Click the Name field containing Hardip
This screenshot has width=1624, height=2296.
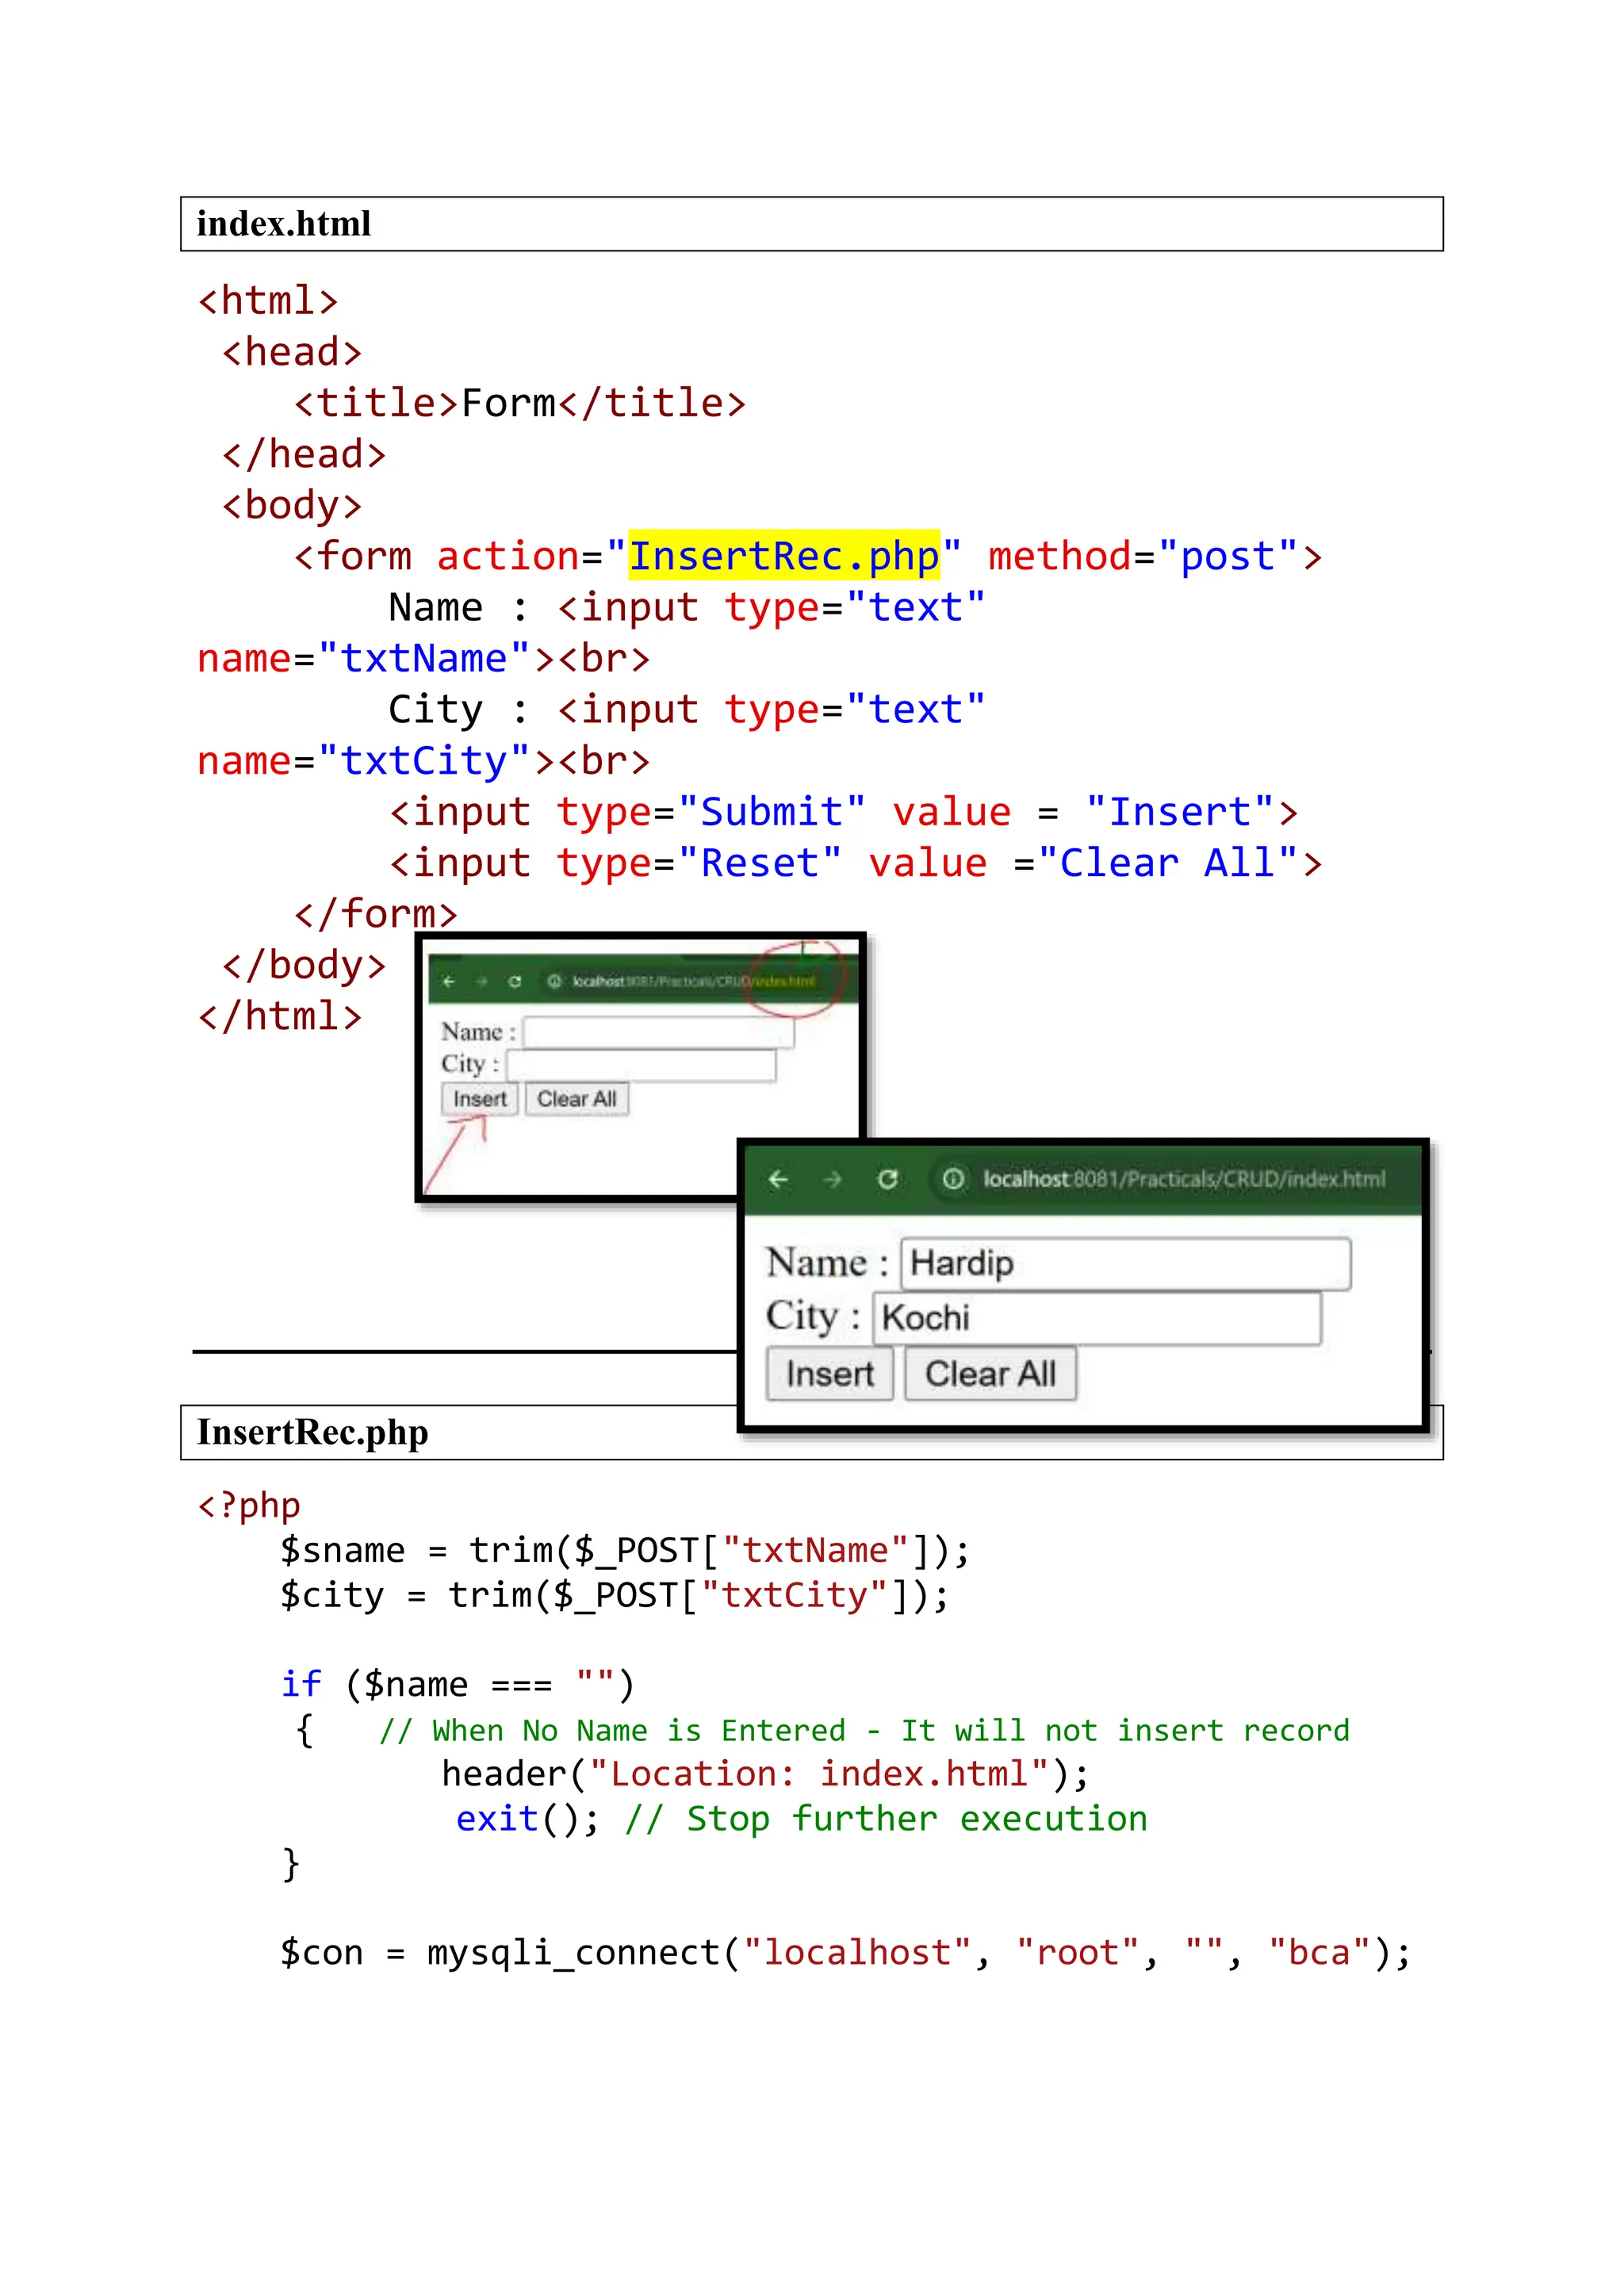tap(1125, 1264)
